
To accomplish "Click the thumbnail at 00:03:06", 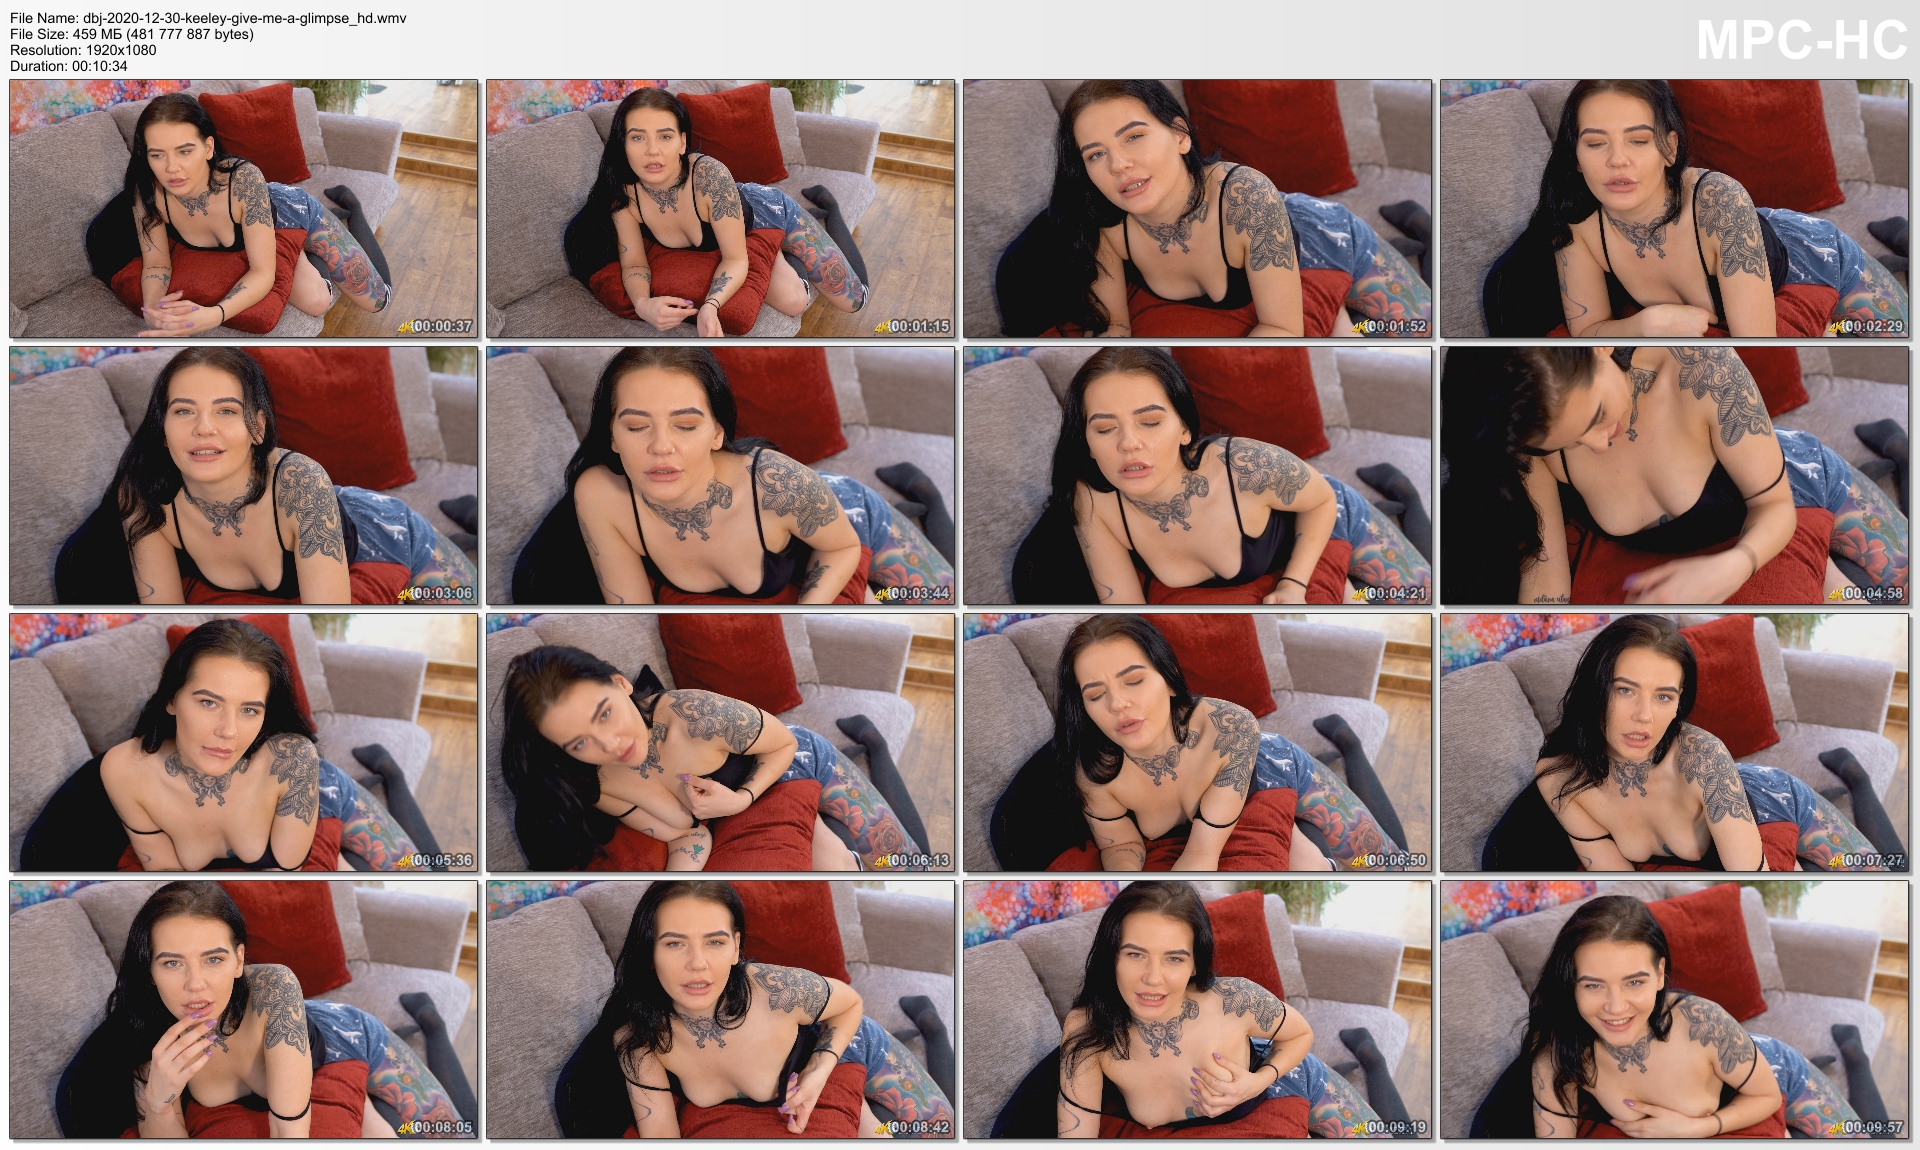I will [x=244, y=475].
